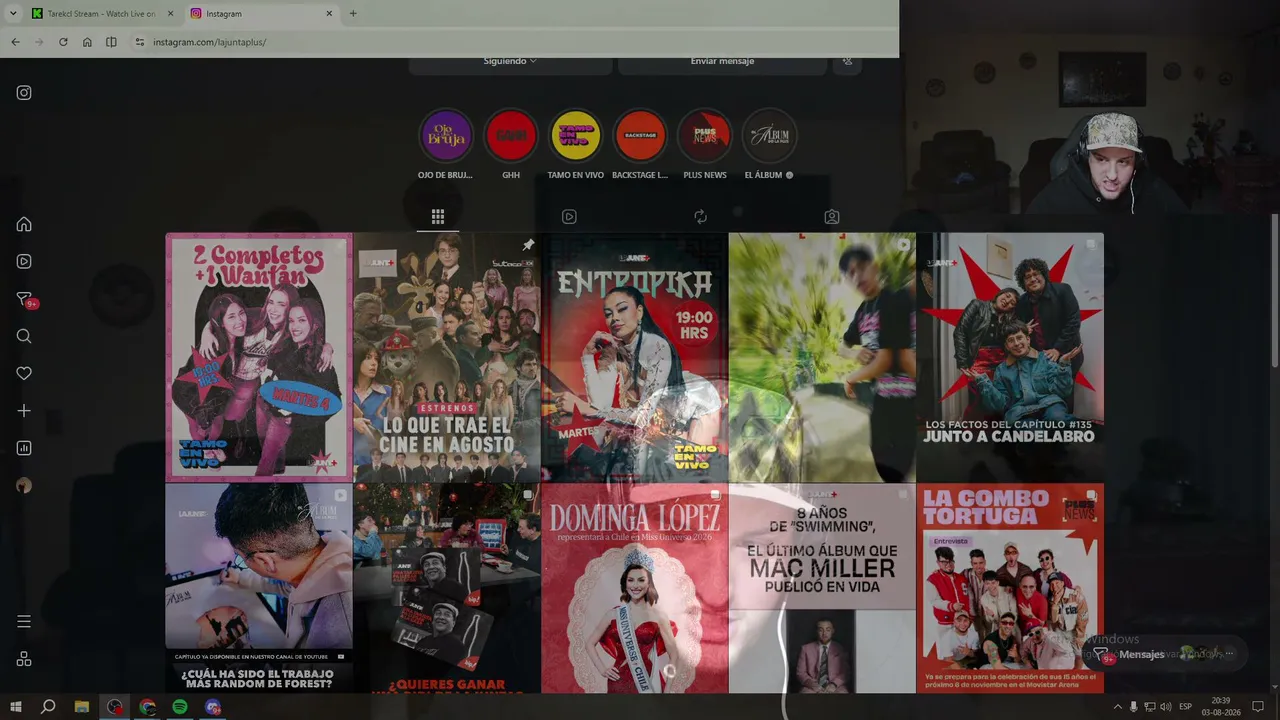Open the More hamburger menu in sidebar

tap(24, 621)
